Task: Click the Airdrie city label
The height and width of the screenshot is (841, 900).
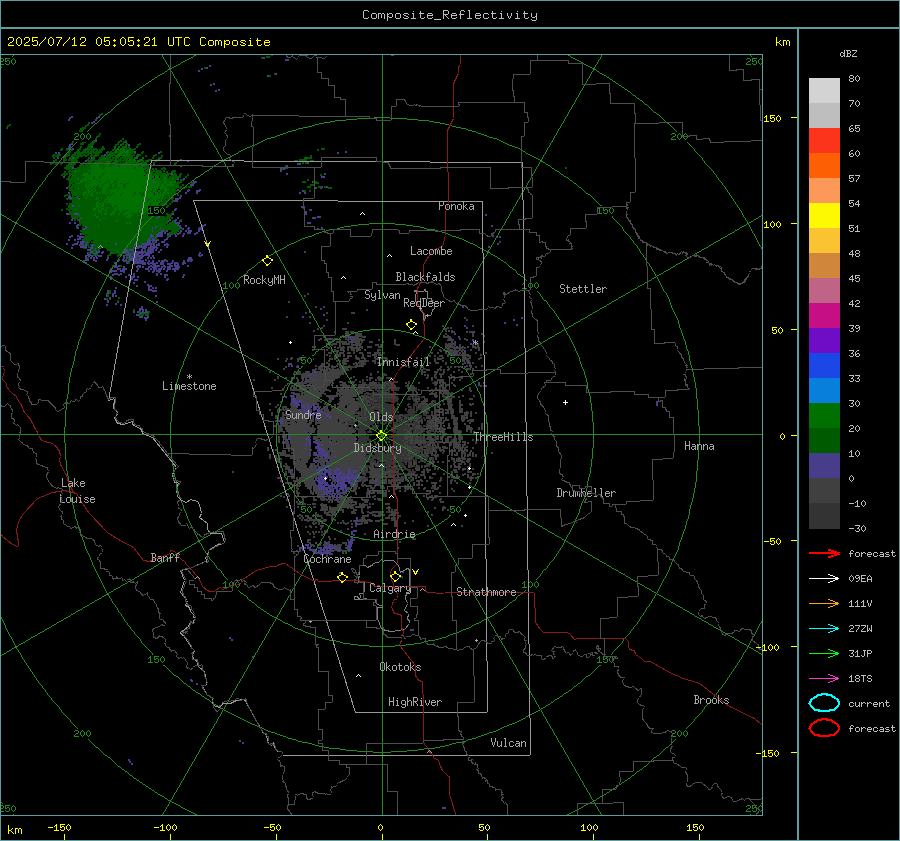Action: pos(394,534)
